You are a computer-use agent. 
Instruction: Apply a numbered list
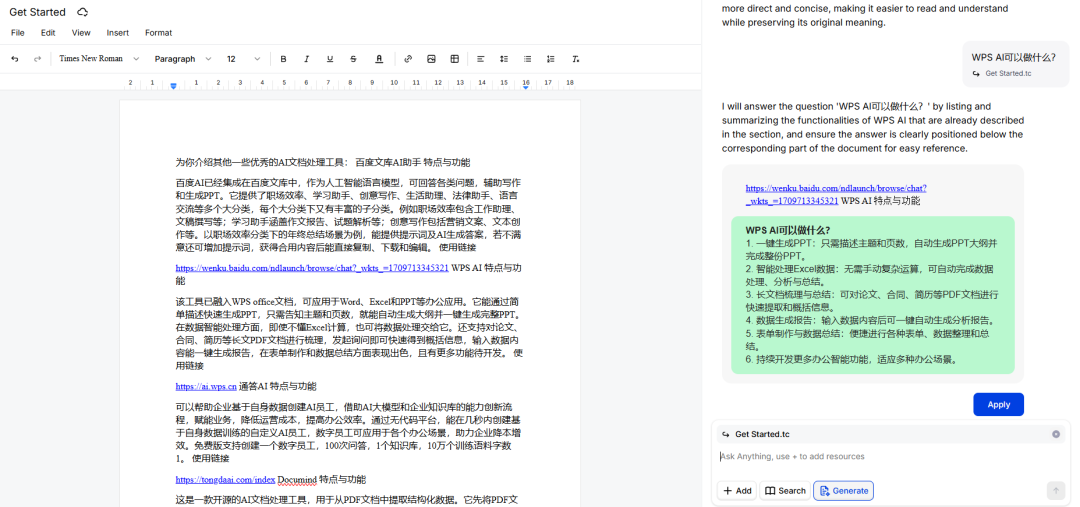coord(550,59)
